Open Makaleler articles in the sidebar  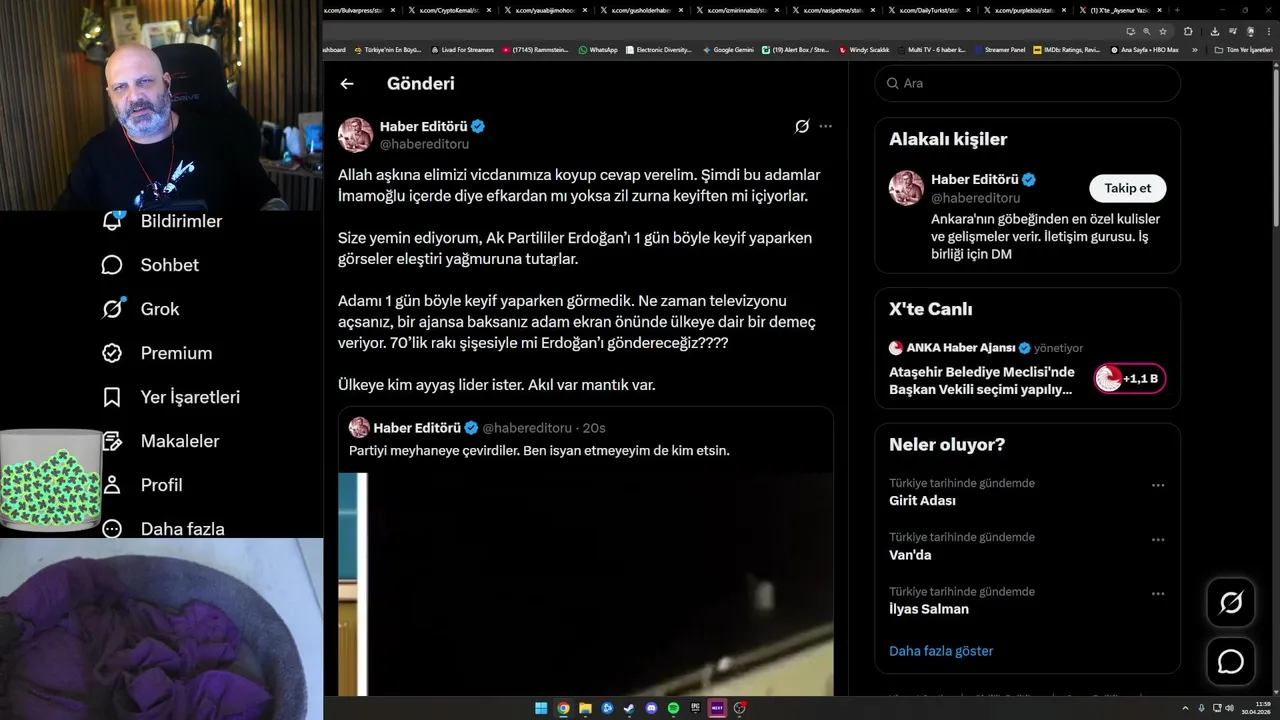(160, 441)
